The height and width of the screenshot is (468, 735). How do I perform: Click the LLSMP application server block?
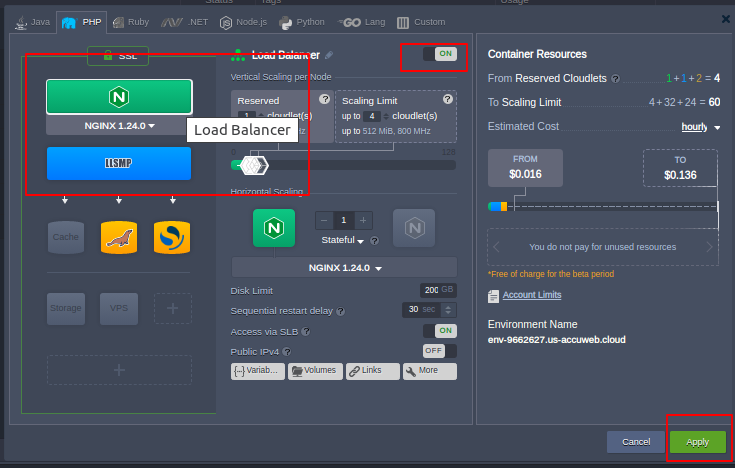[x=119, y=163]
